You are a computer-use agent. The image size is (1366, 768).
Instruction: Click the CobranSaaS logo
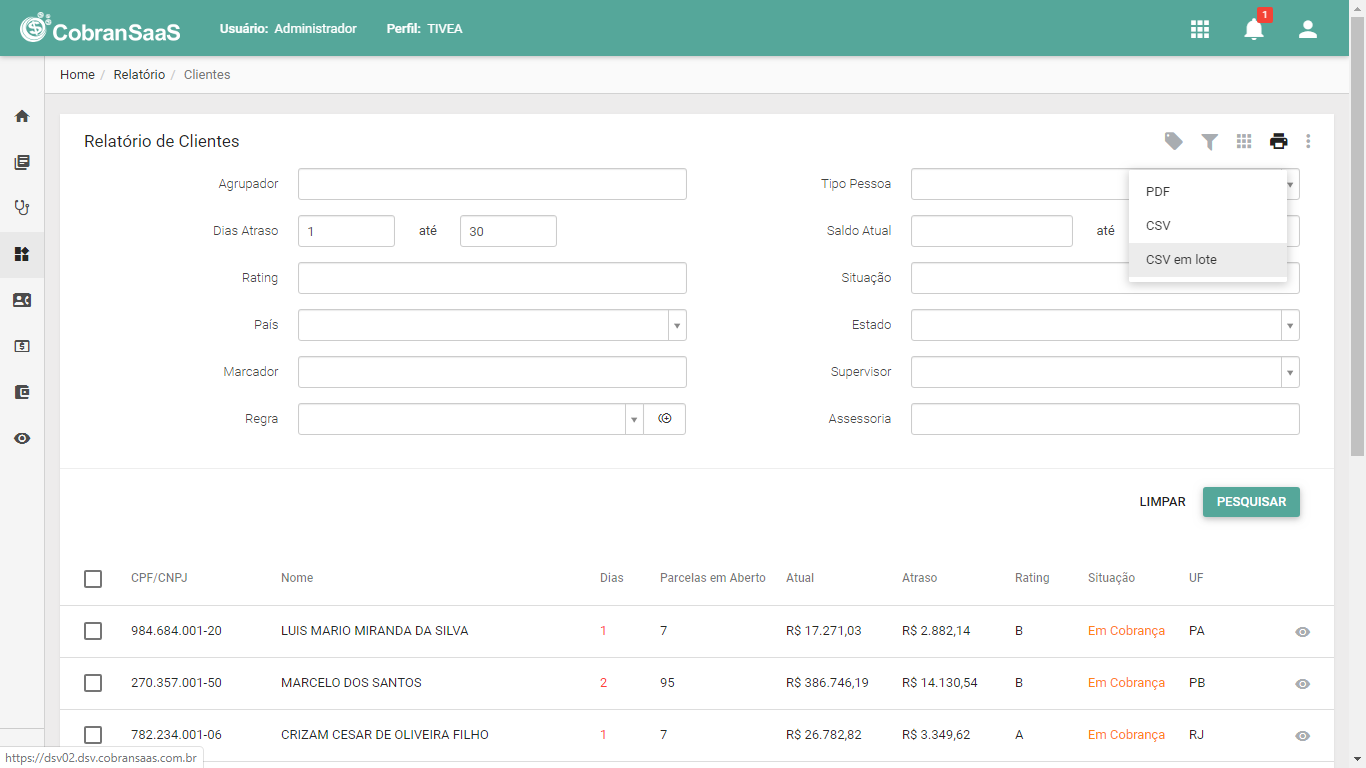(x=100, y=28)
